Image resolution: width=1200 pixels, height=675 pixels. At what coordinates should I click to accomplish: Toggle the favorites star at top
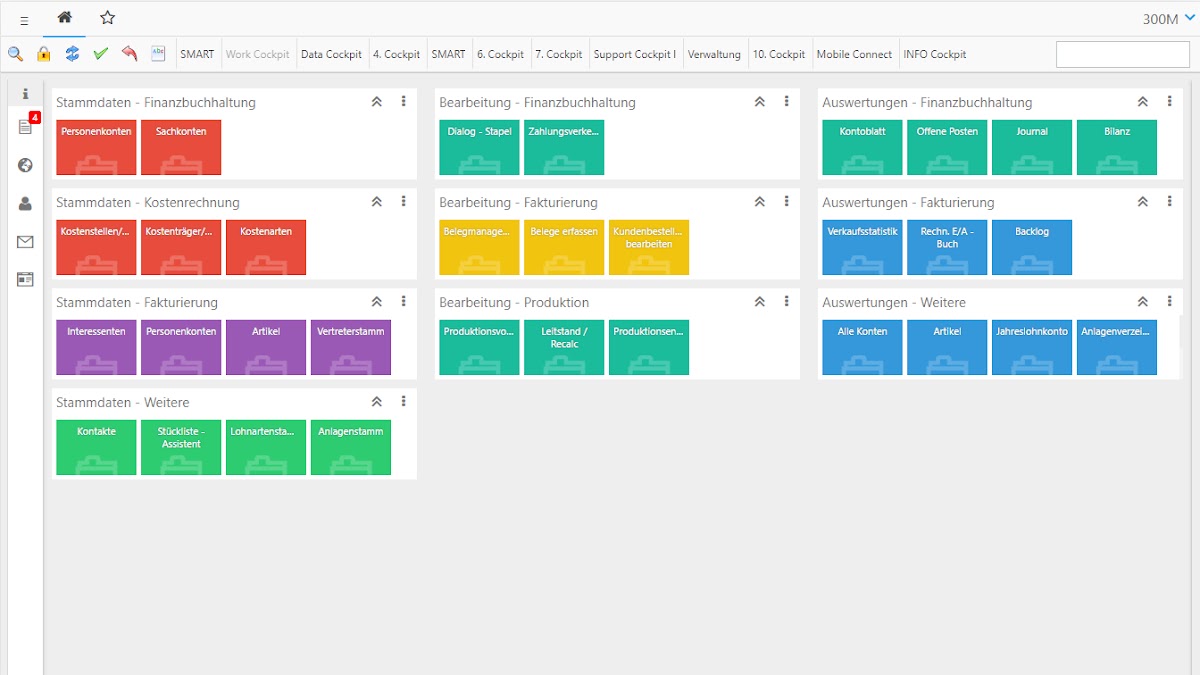[108, 18]
